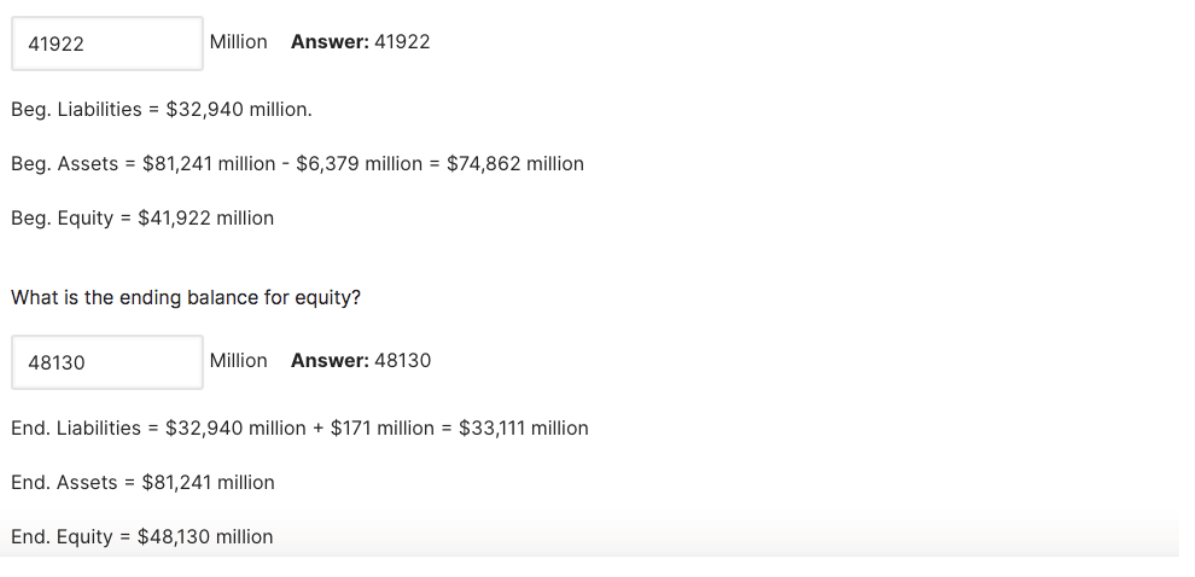Click the "Answer: 48130" text
Screen dimensions: 1195x577
tap(360, 361)
